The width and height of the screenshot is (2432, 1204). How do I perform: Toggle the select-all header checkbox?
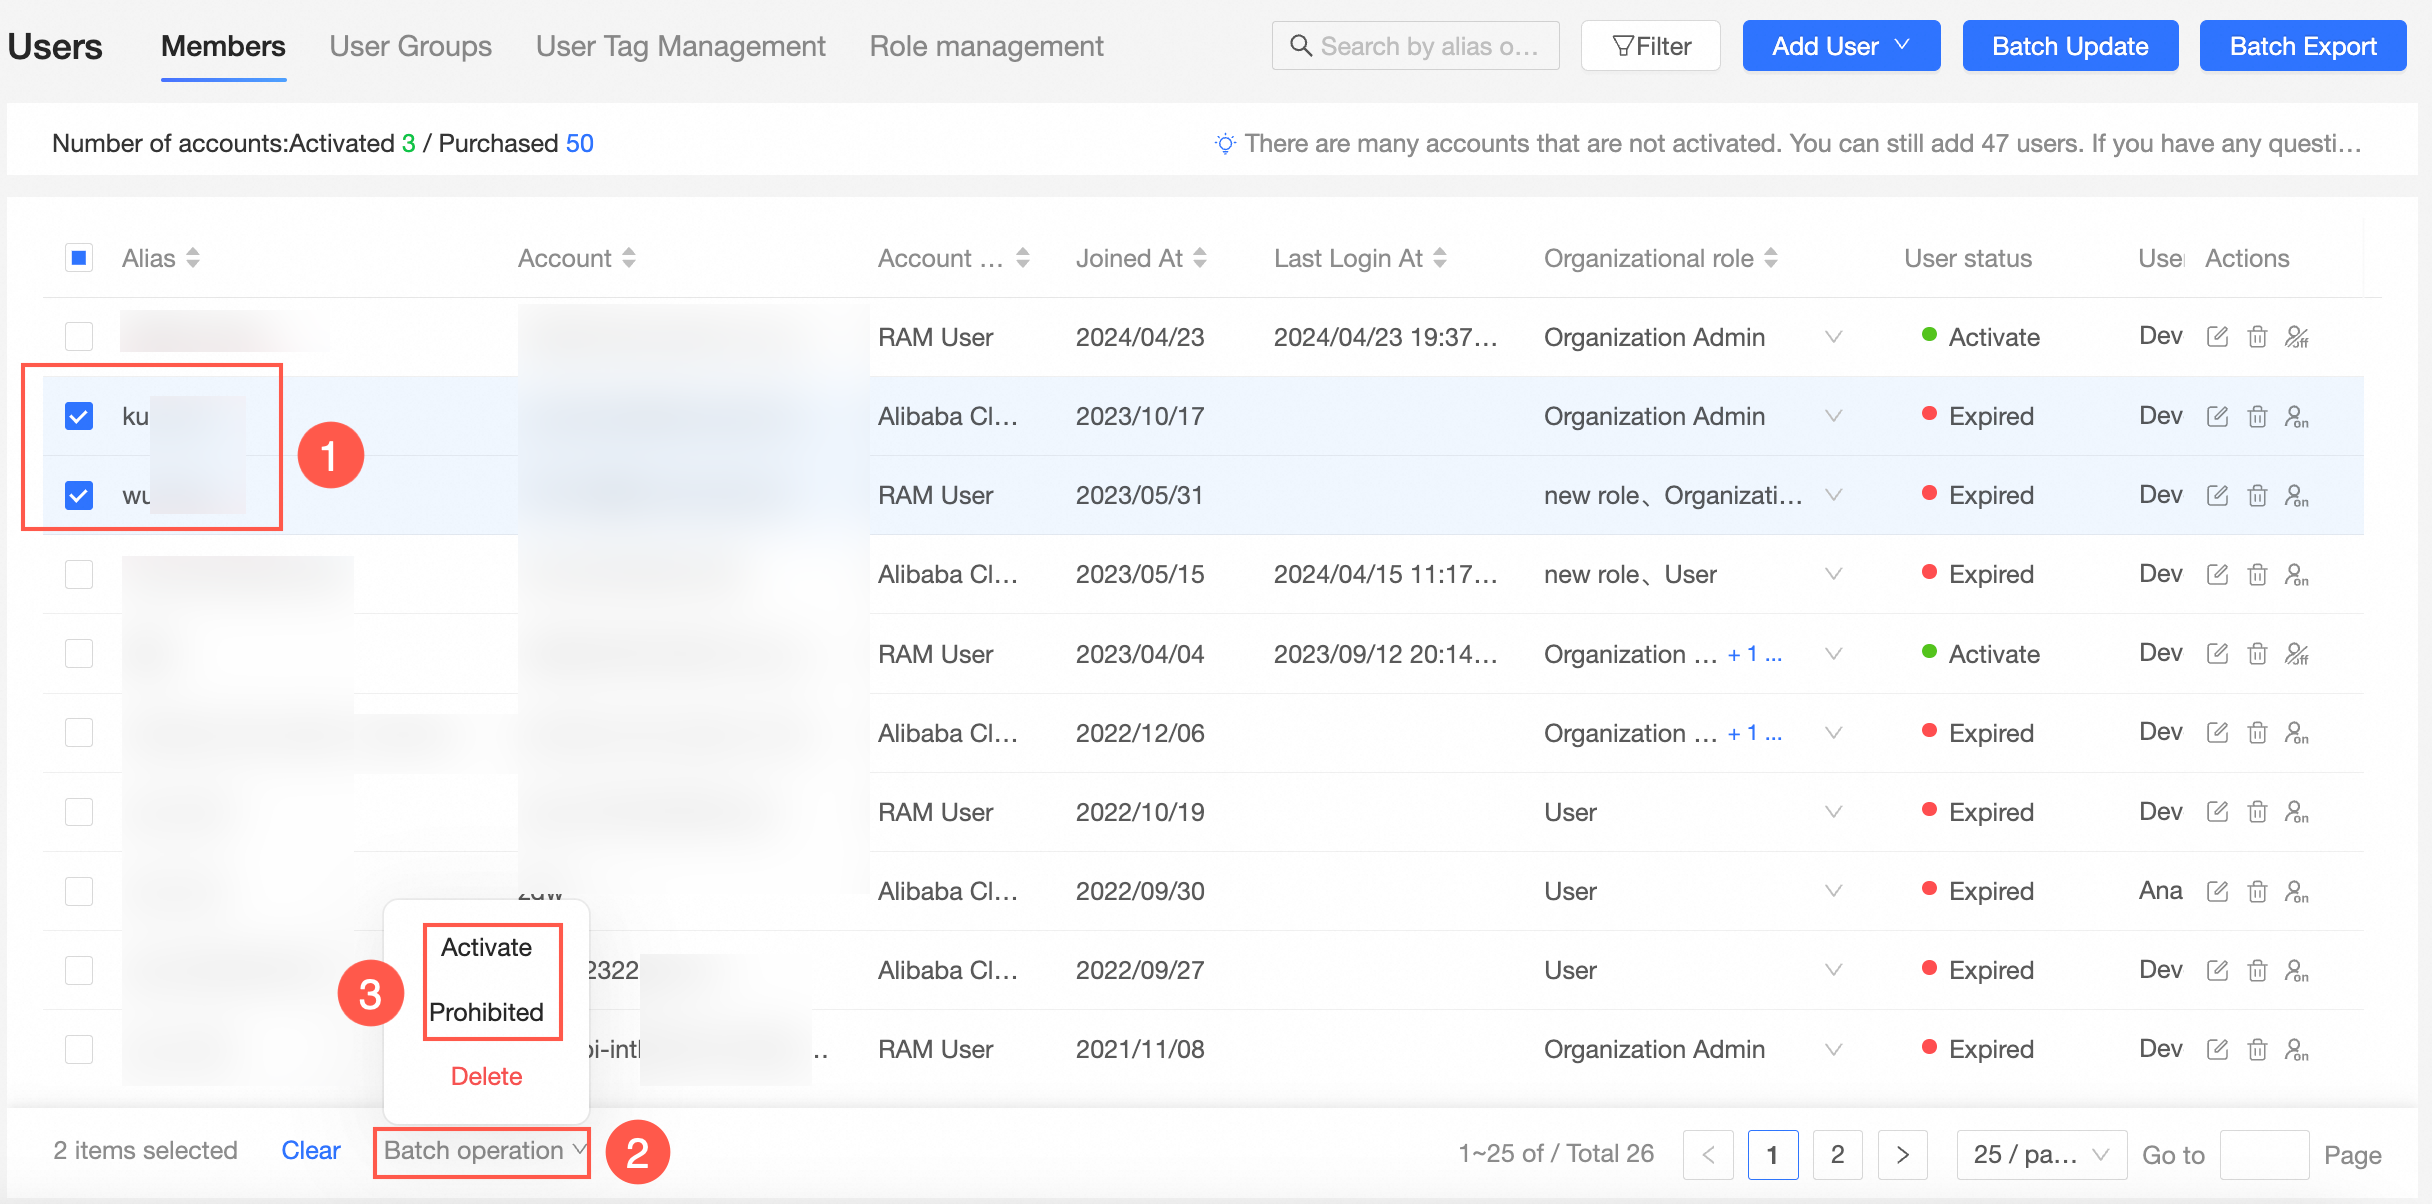[79, 258]
